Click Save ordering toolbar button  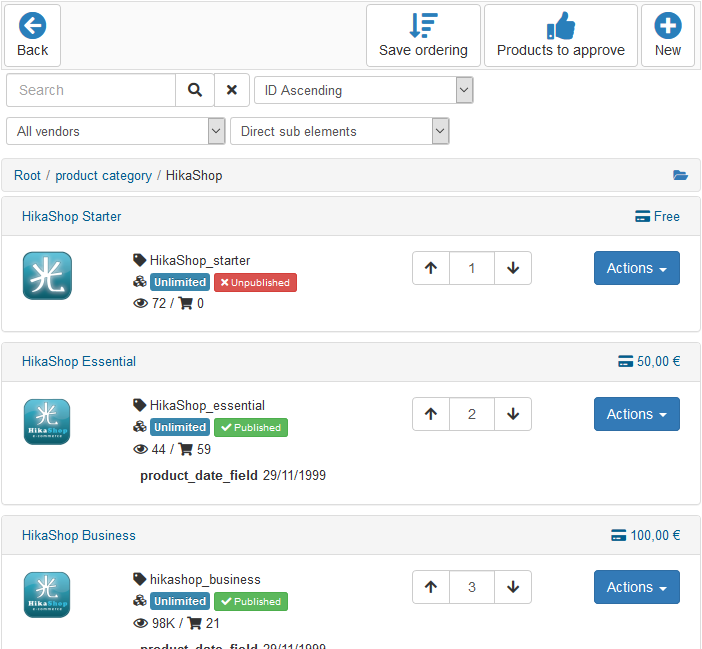pos(423,35)
